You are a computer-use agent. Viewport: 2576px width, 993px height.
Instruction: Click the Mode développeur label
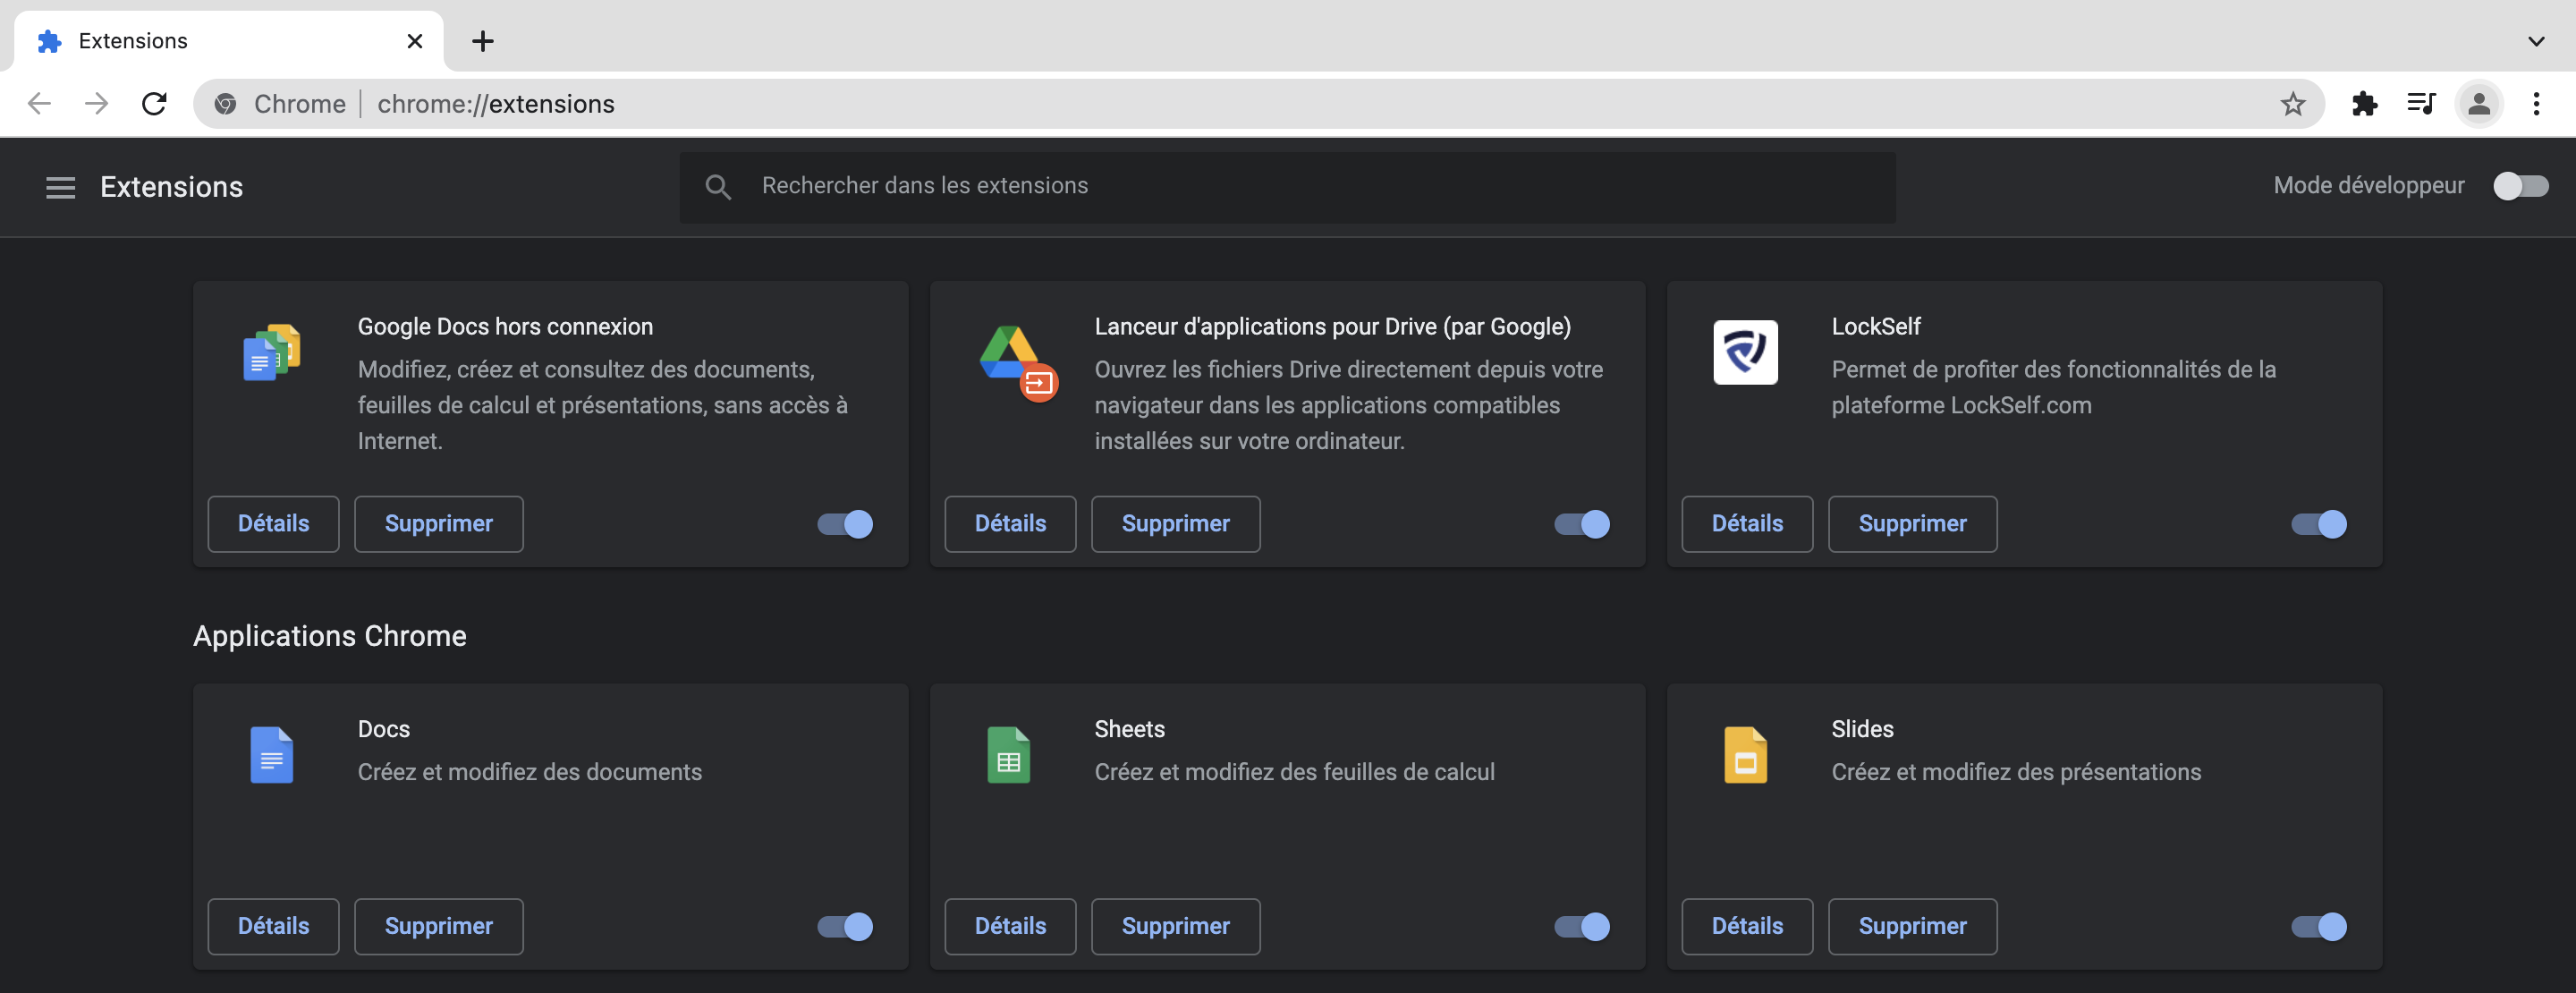[2368, 186]
